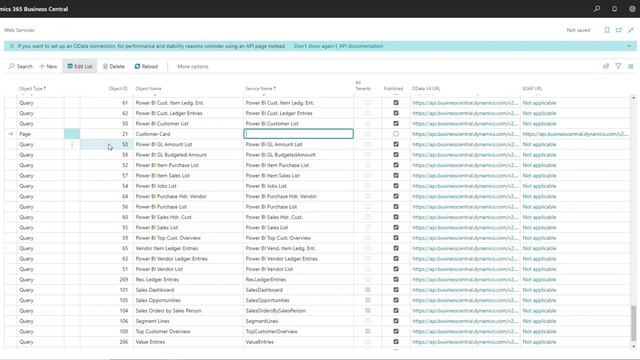Click the scrollbar up arrow

(633, 98)
